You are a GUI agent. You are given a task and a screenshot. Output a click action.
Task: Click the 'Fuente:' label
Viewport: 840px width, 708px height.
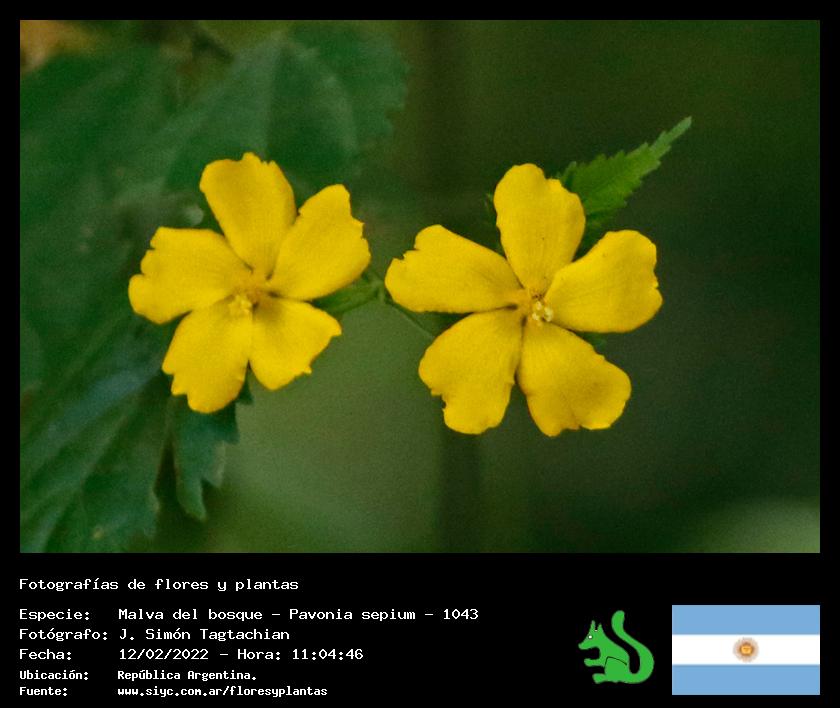44,691
